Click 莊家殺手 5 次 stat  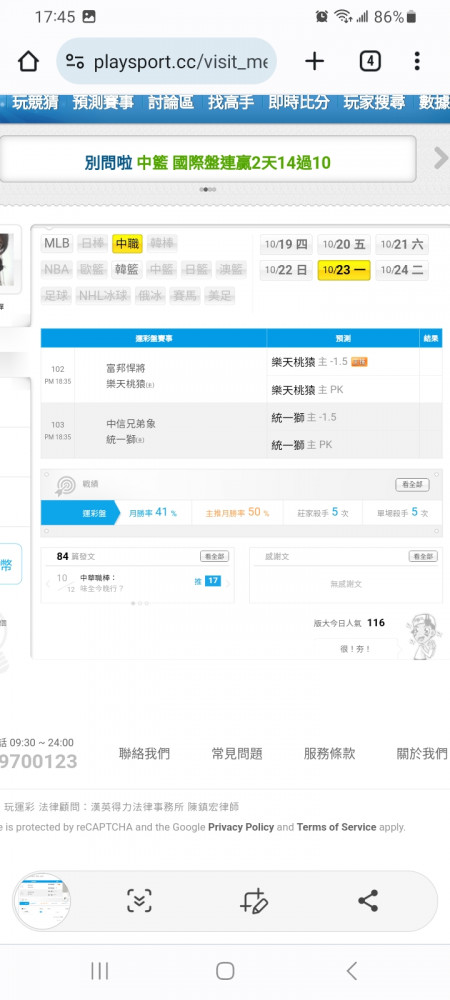click(x=323, y=513)
